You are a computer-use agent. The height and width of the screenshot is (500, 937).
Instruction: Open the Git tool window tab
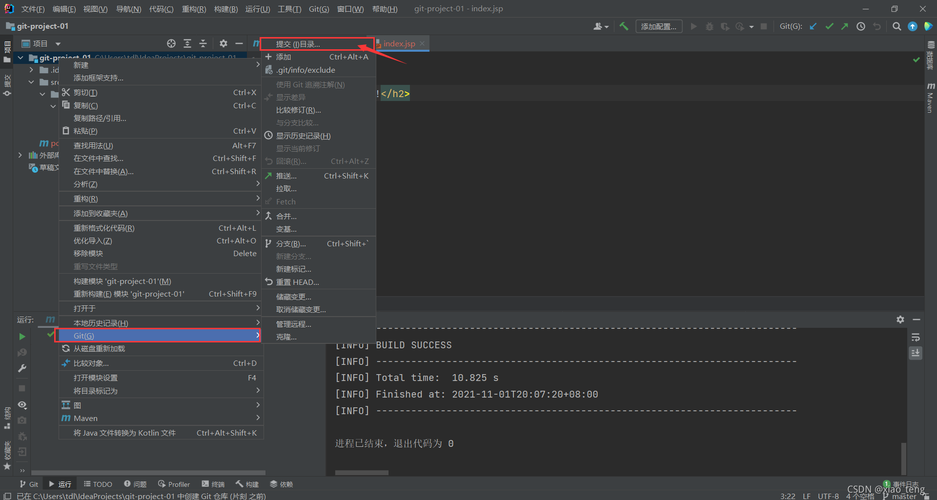tap(29, 484)
